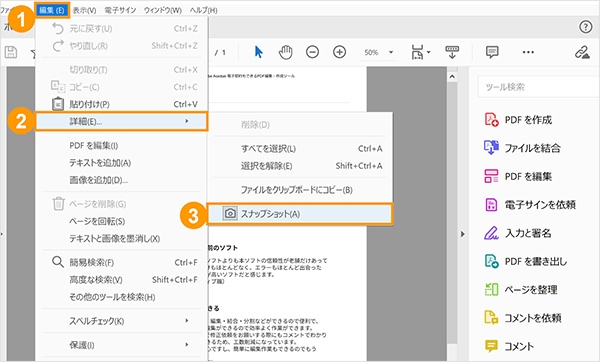Screen dimensions: 600x362
Task: Choose 貼り付け(P) menu entry
Action: click(x=122, y=104)
